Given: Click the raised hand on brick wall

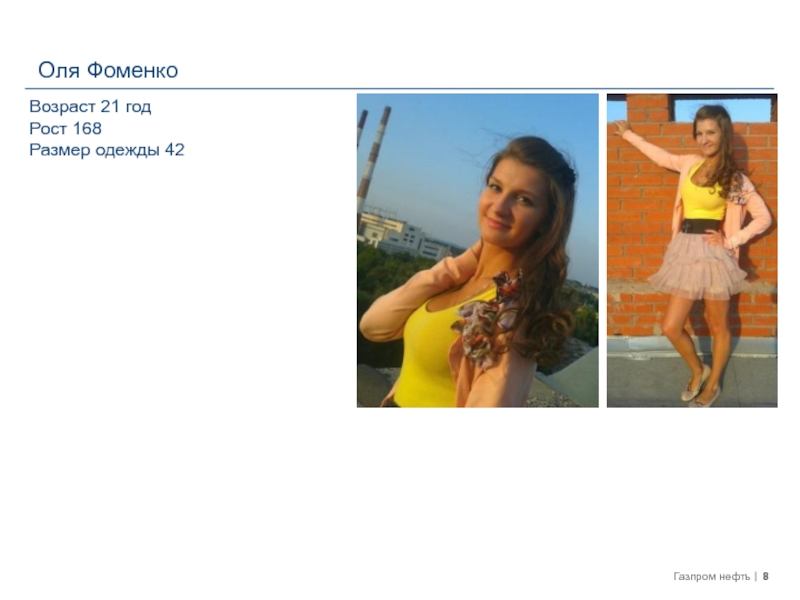Looking at the screenshot, I should click(x=620, y=127).
